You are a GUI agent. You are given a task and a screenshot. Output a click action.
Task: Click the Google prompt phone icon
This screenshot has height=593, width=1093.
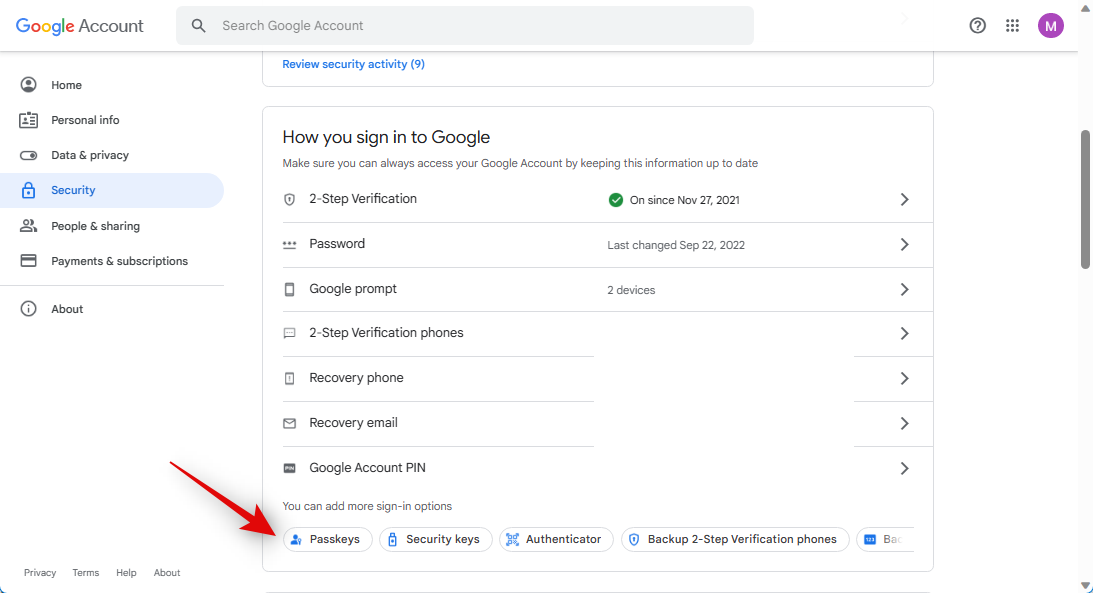(289, 289)
